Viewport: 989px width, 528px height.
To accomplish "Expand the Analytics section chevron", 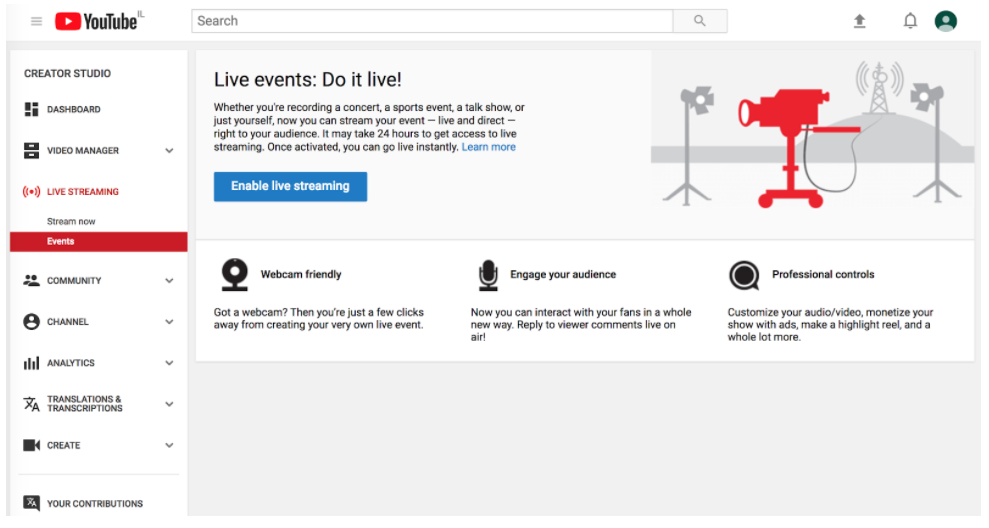I will pyautogui.click(x=169, y=363).
